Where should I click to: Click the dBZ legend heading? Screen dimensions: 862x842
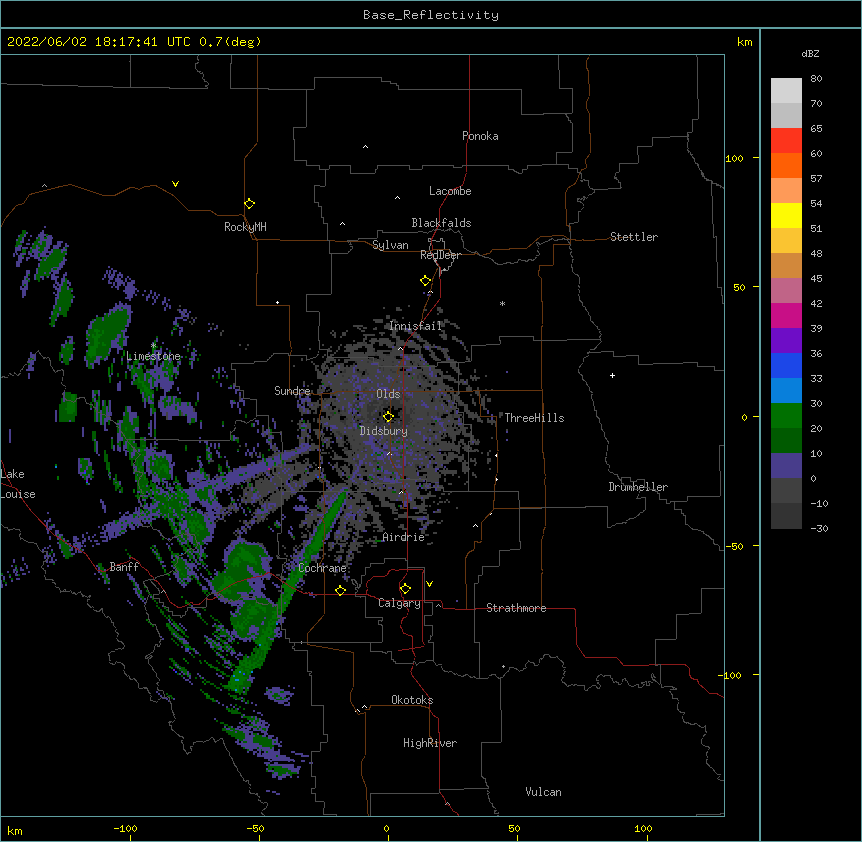(810, 53)
